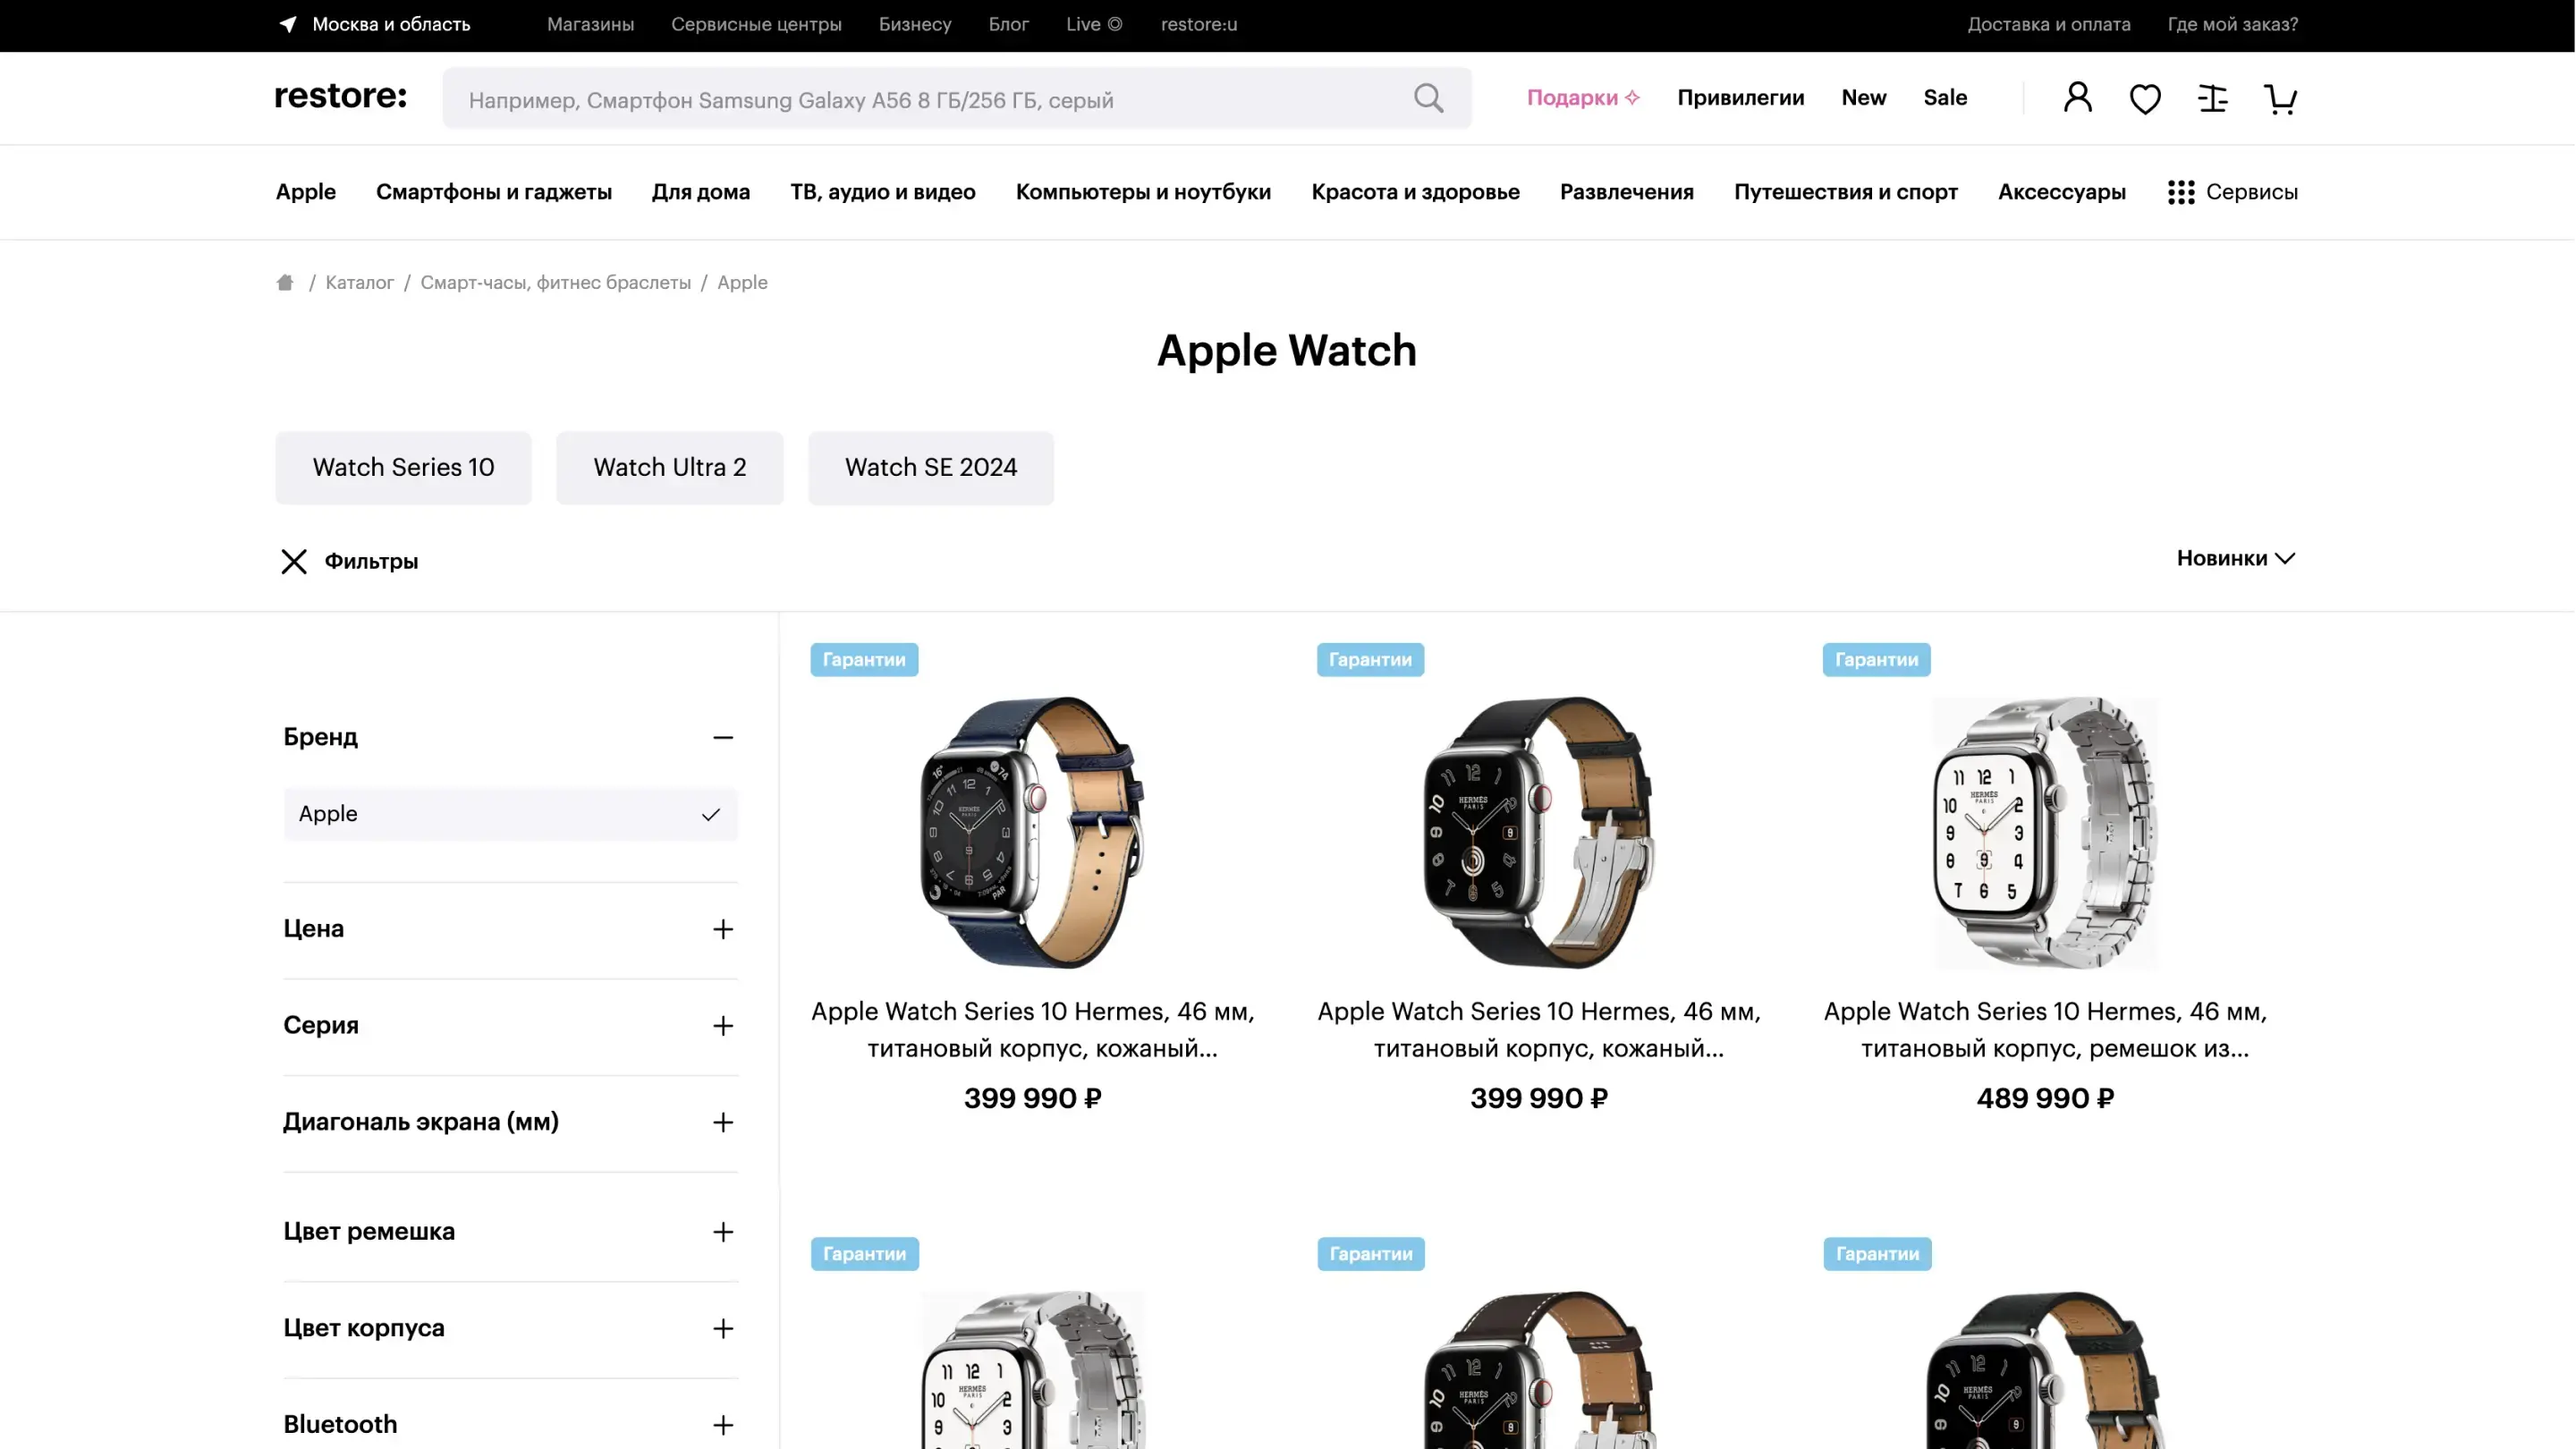
Task: Click the location arrow for Москва и область
Action: tap(288, 24)
